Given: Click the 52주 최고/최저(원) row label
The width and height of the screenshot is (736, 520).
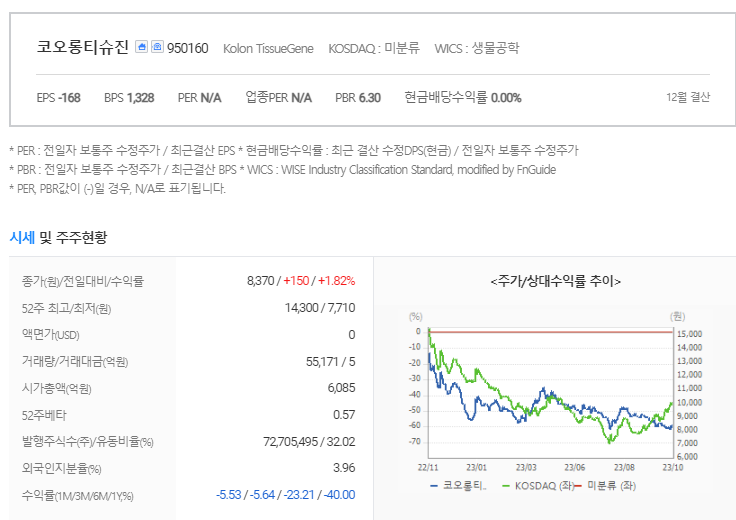Looking at the screenshot, I should (x=66, y=309).
